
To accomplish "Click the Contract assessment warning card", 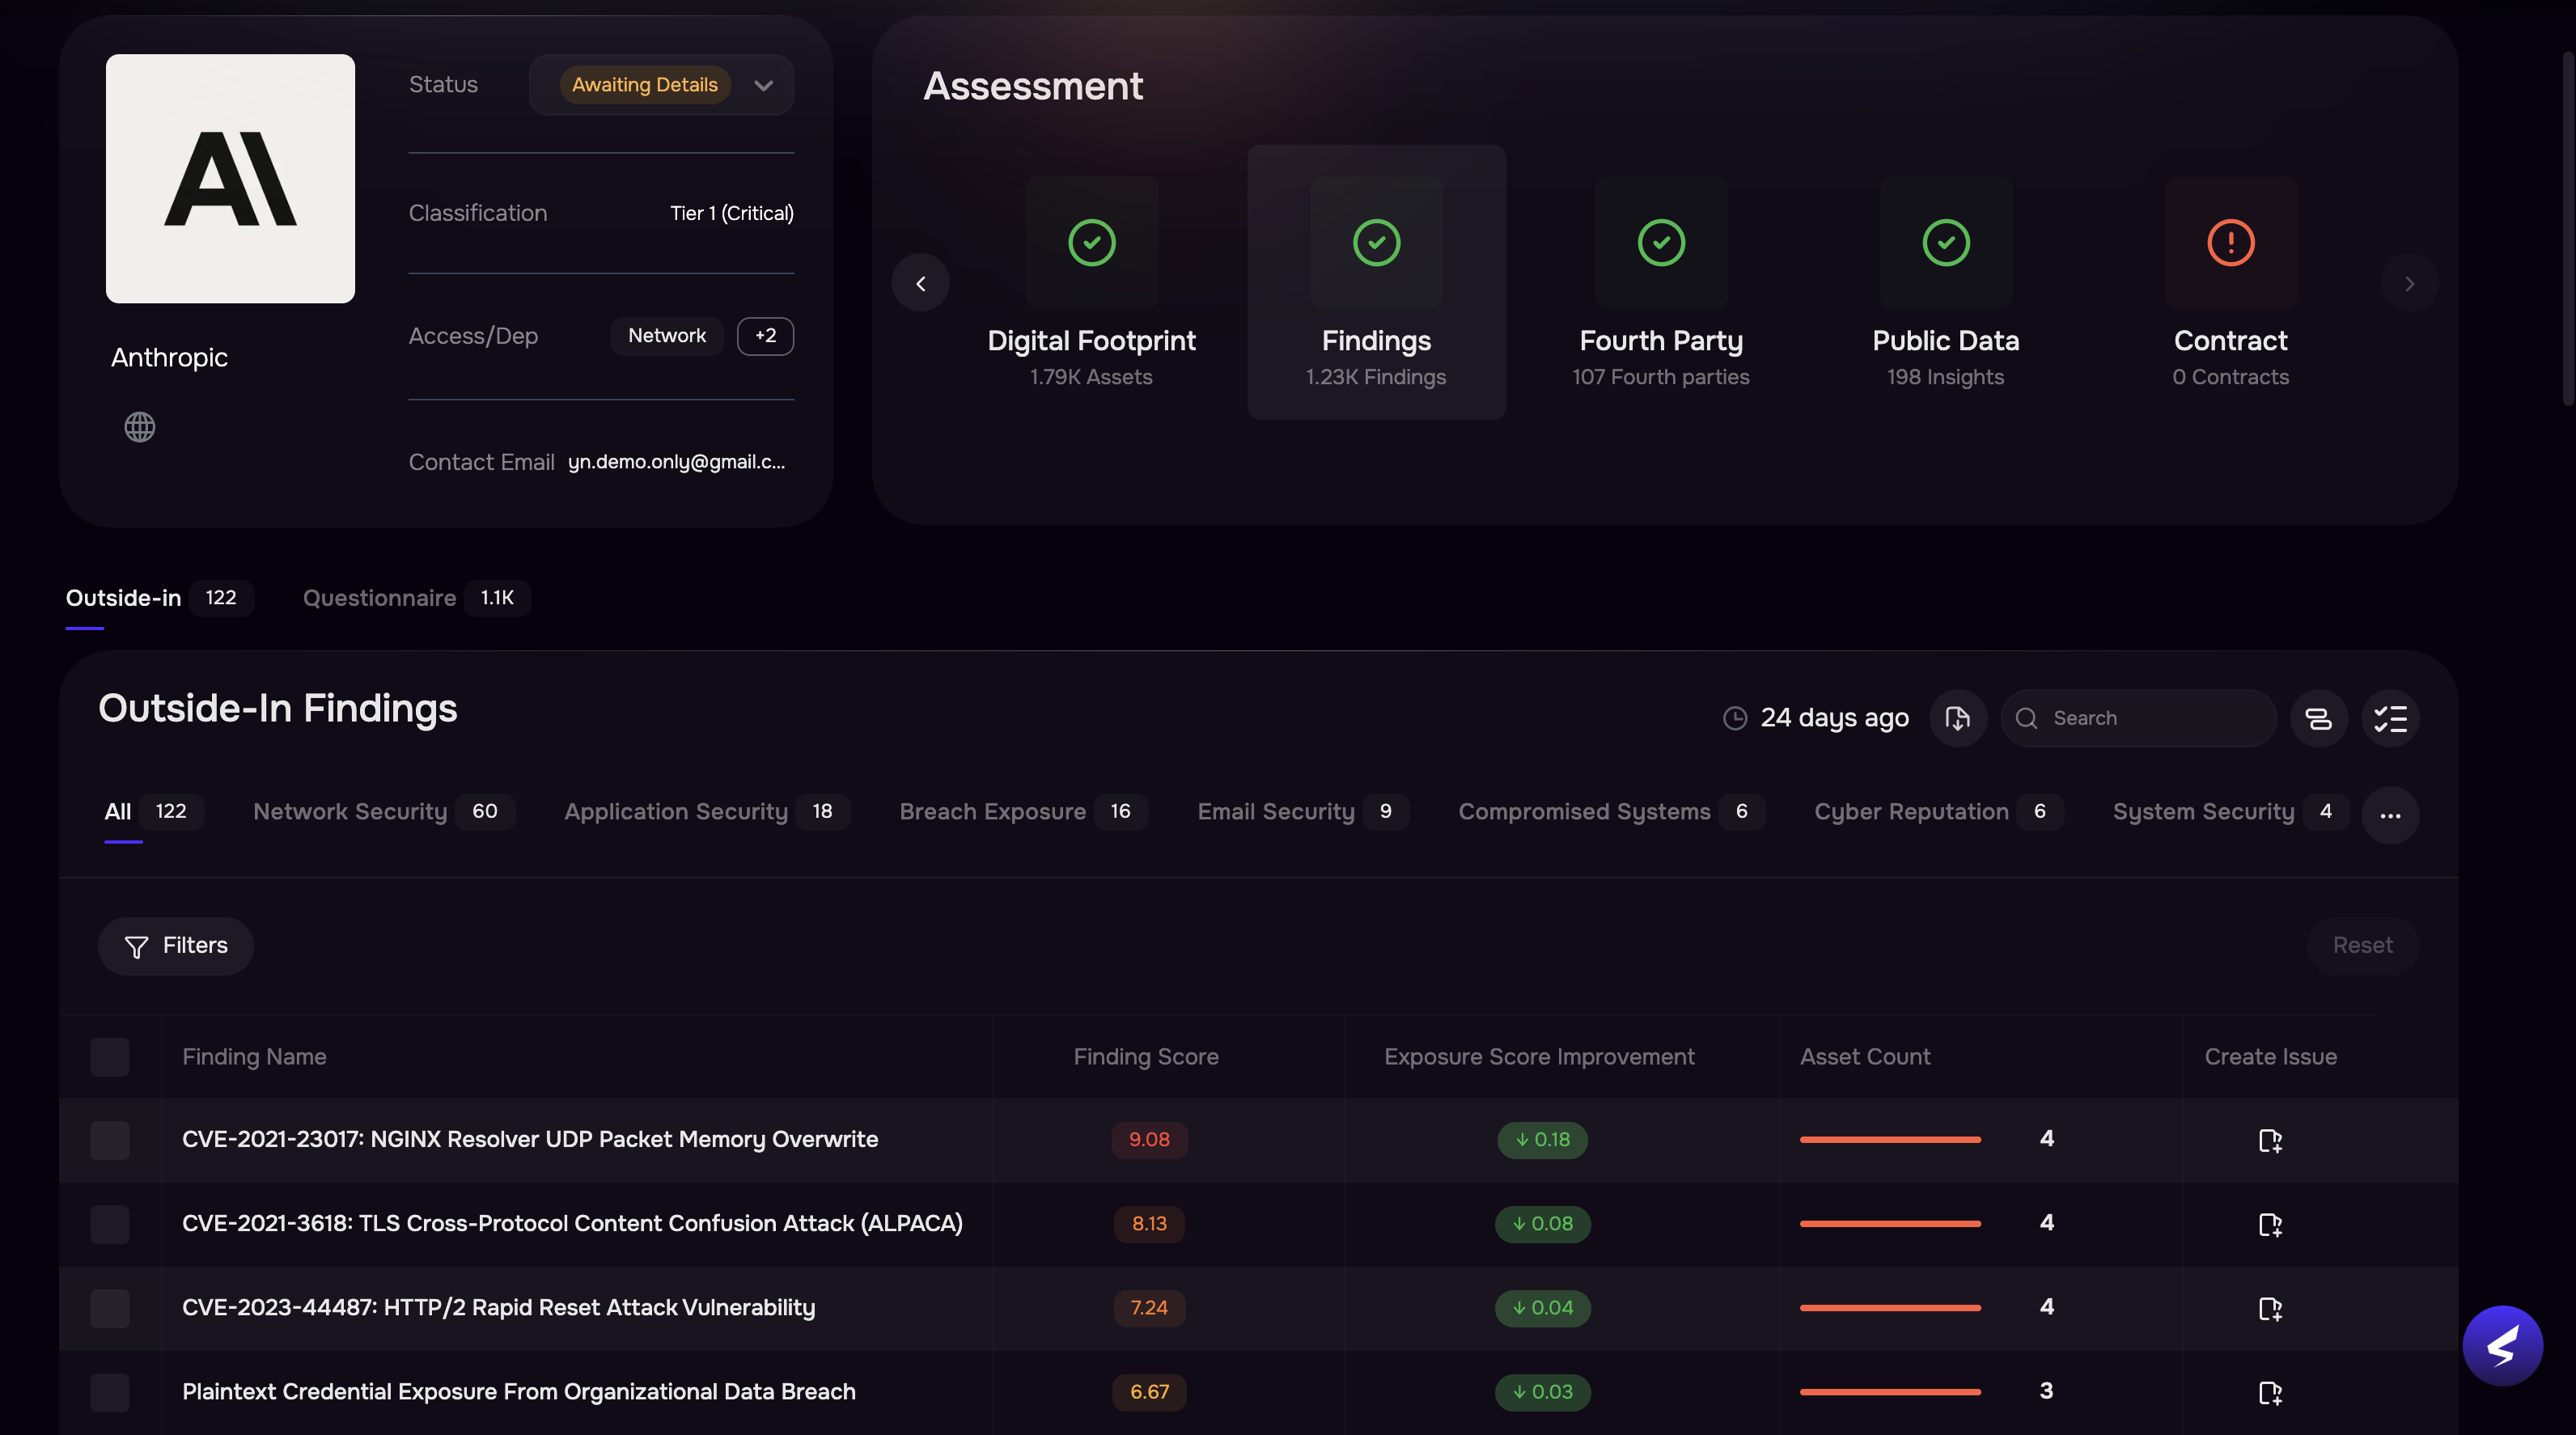I will (x=2230, y=282).
